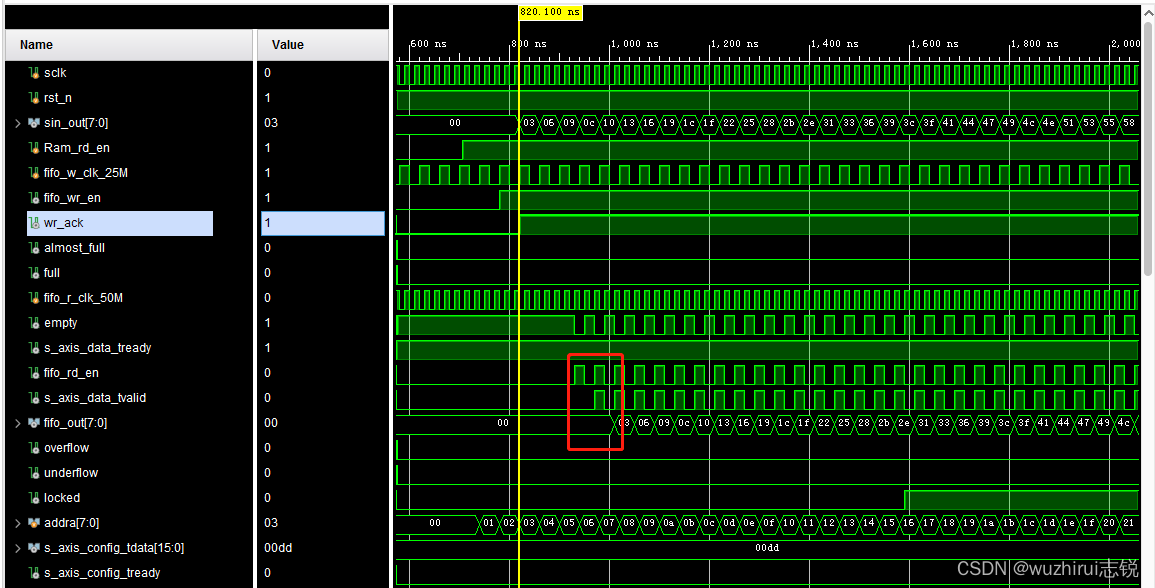Expand the s_axis_config_tdata[15:0] bus

pos(18,548)
